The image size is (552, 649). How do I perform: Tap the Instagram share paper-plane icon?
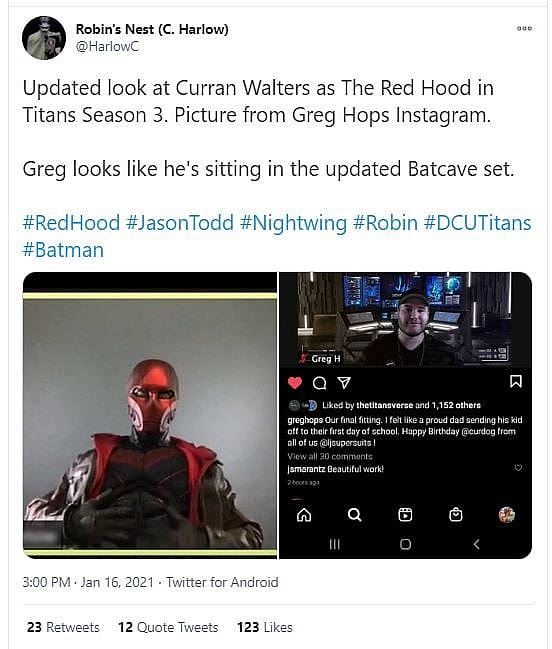[x=344, y=383]
